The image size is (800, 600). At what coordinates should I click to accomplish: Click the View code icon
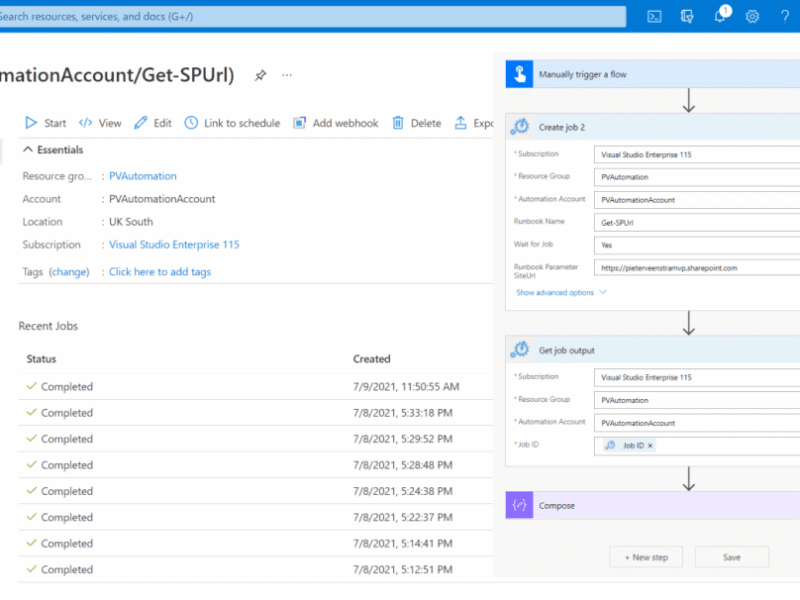coord(85,123)
